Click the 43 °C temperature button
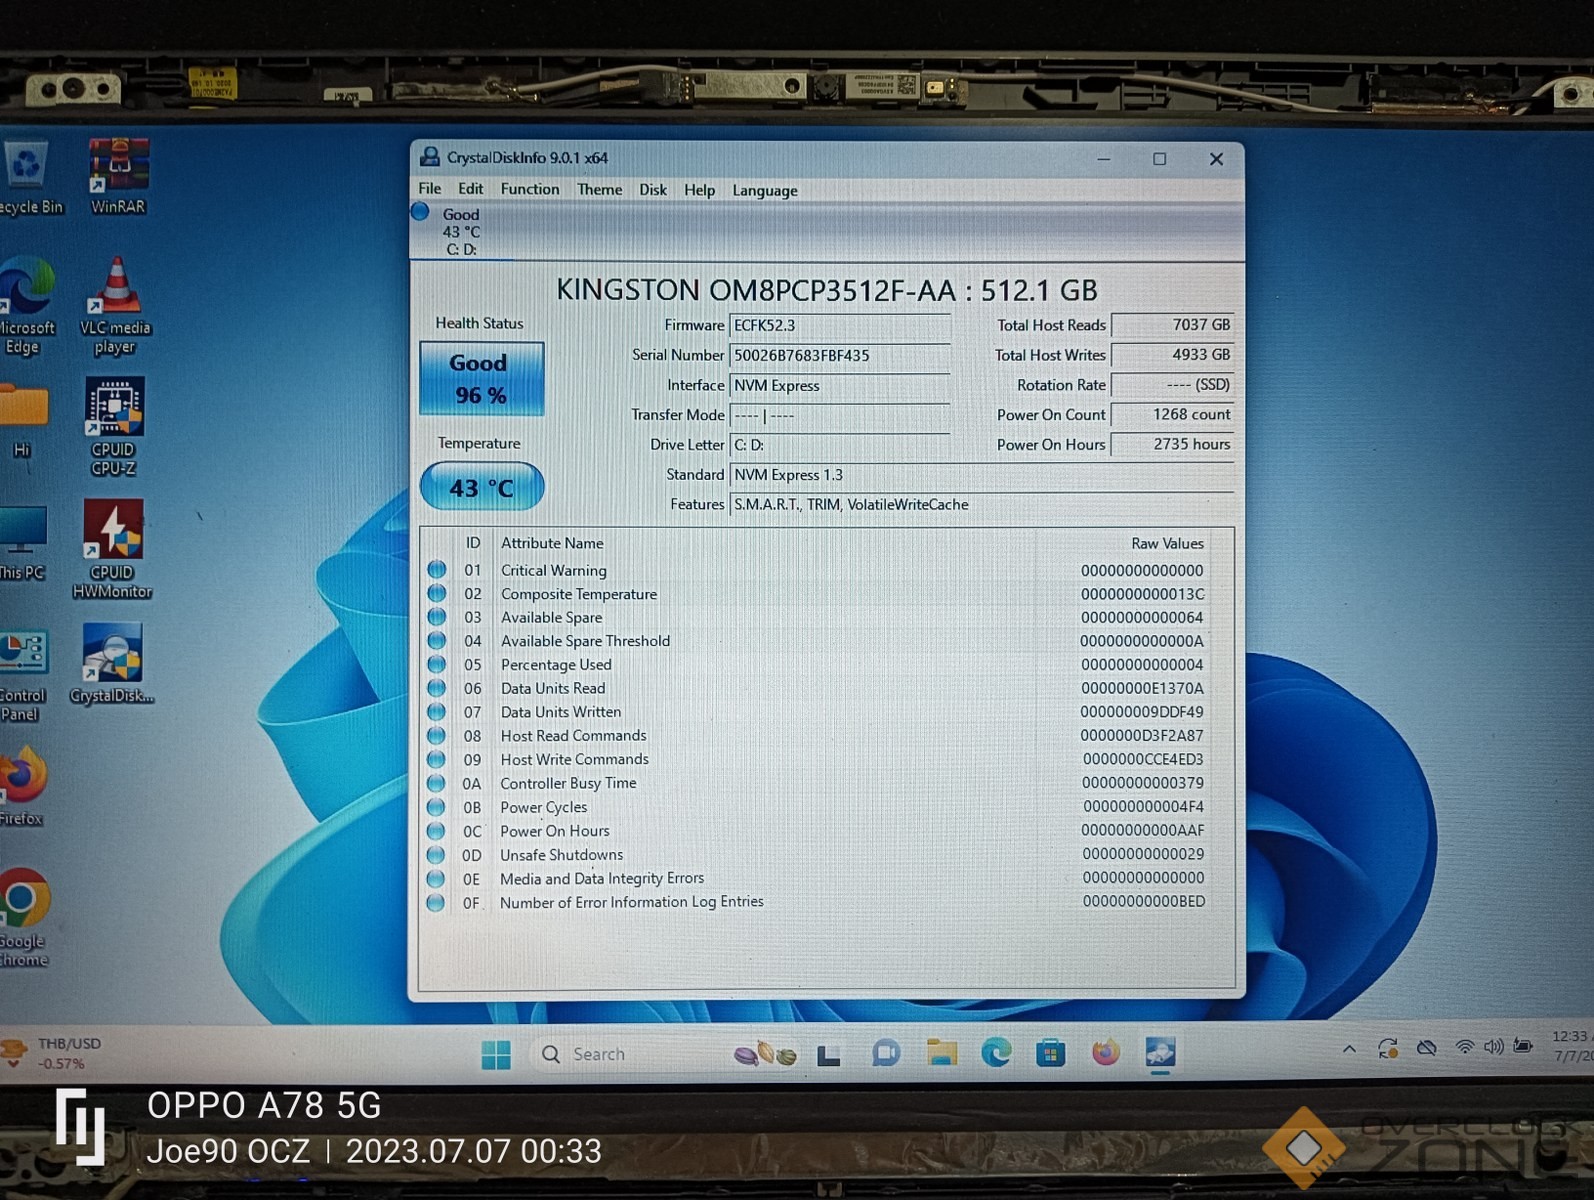The width and height of the screenshot is (1594, 1200). tap(482, 487)
